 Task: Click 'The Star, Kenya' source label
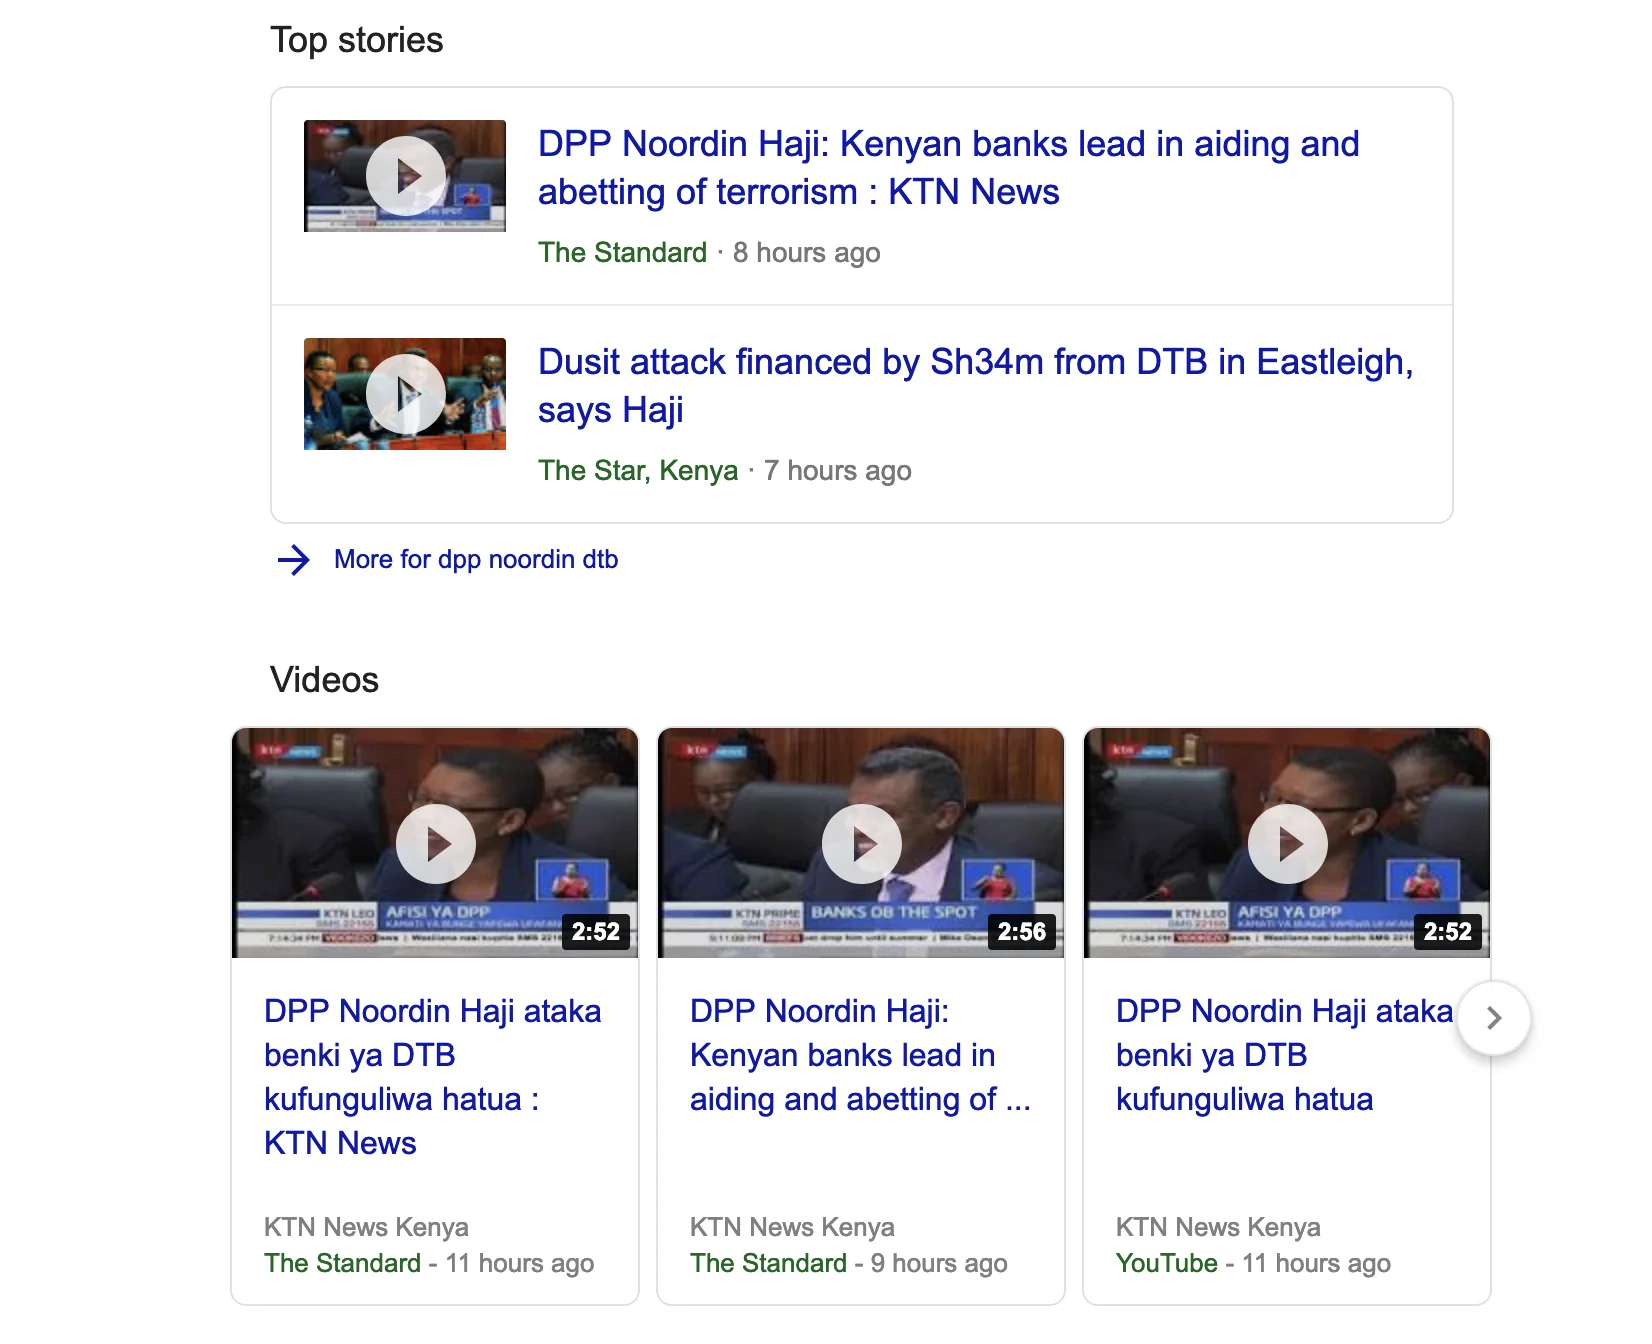click(637, 471)
